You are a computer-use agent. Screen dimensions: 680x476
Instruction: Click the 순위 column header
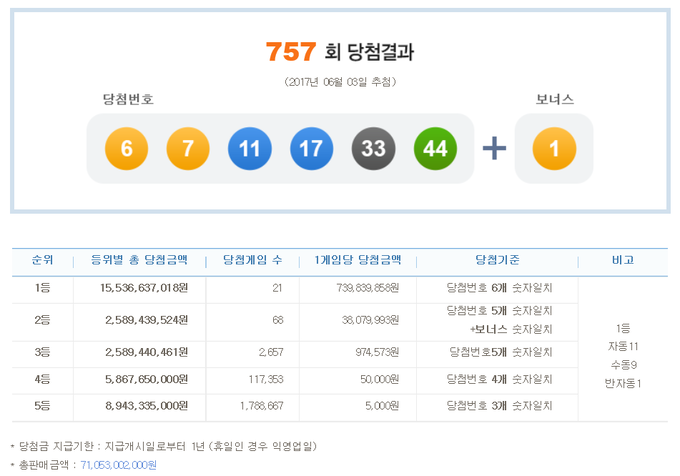point(44,260)
